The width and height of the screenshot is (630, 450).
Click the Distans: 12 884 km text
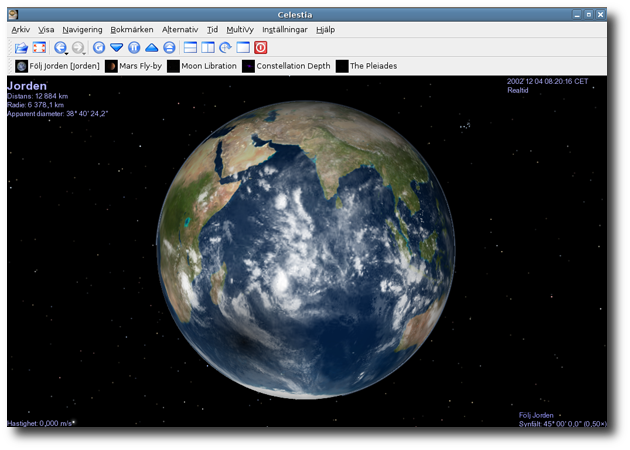pyautogui.click(x=38, y=96)
